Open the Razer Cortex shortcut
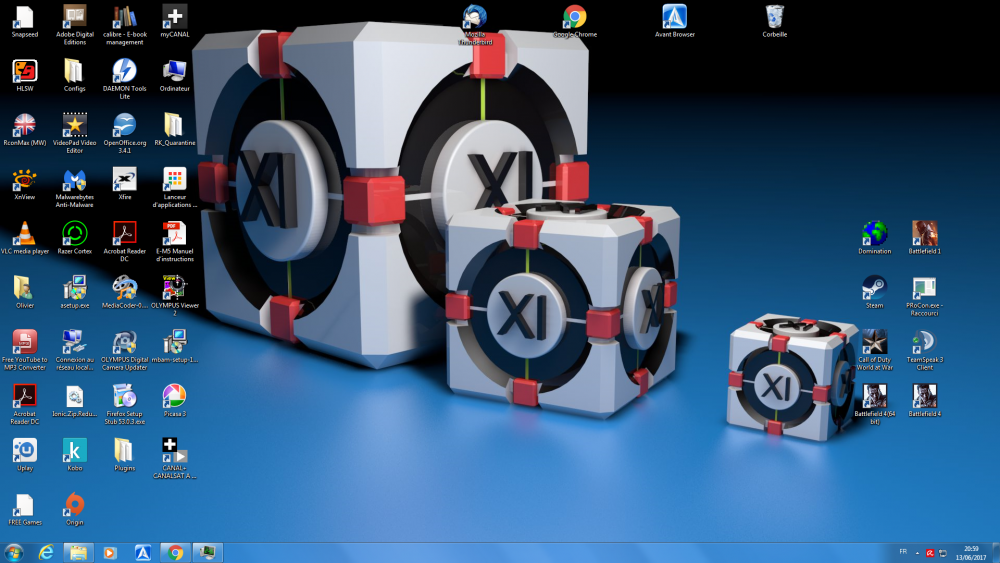 (74, 234)
